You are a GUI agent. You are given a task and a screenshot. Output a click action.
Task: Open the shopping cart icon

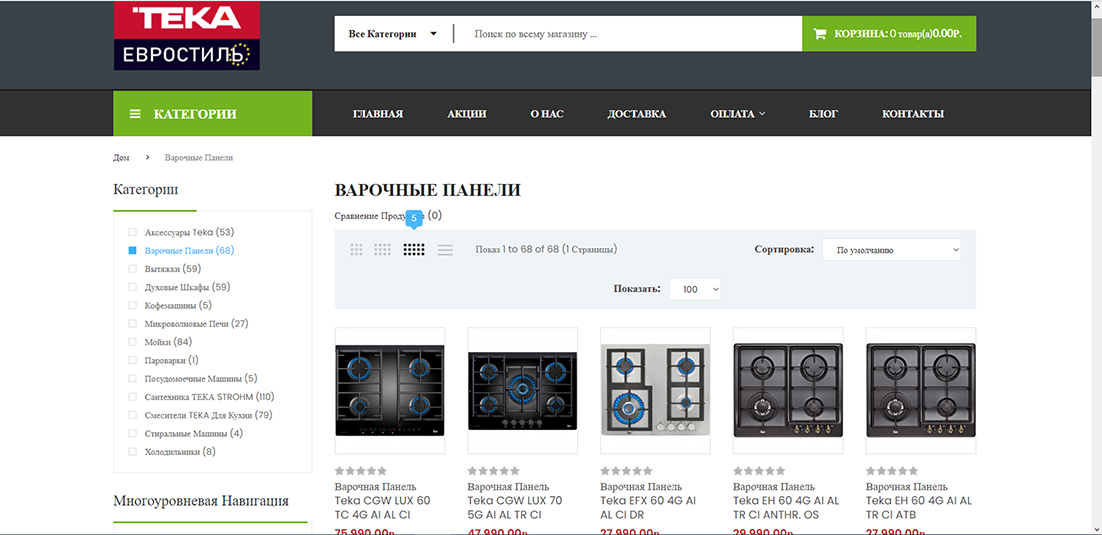click(x=819, y=34)
